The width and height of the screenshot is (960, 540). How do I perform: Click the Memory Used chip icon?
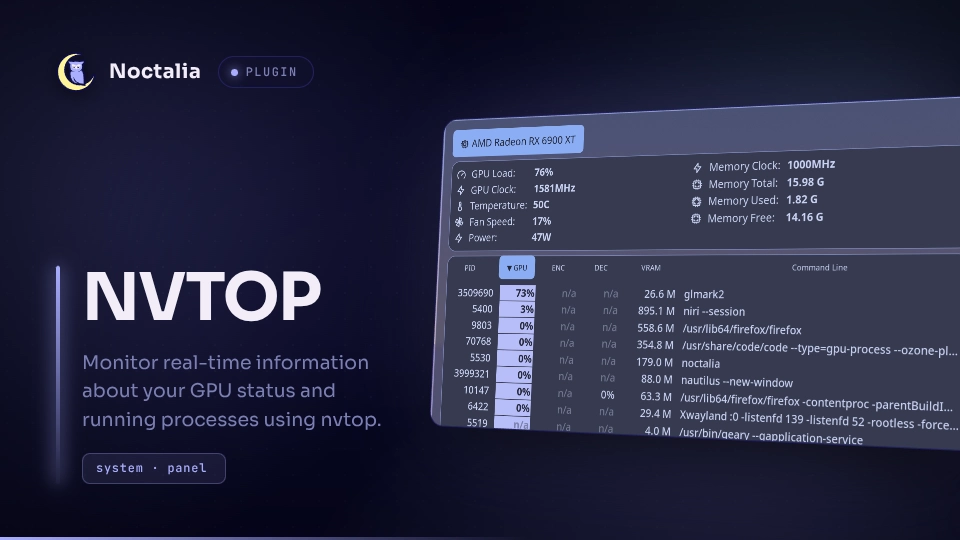696,201
